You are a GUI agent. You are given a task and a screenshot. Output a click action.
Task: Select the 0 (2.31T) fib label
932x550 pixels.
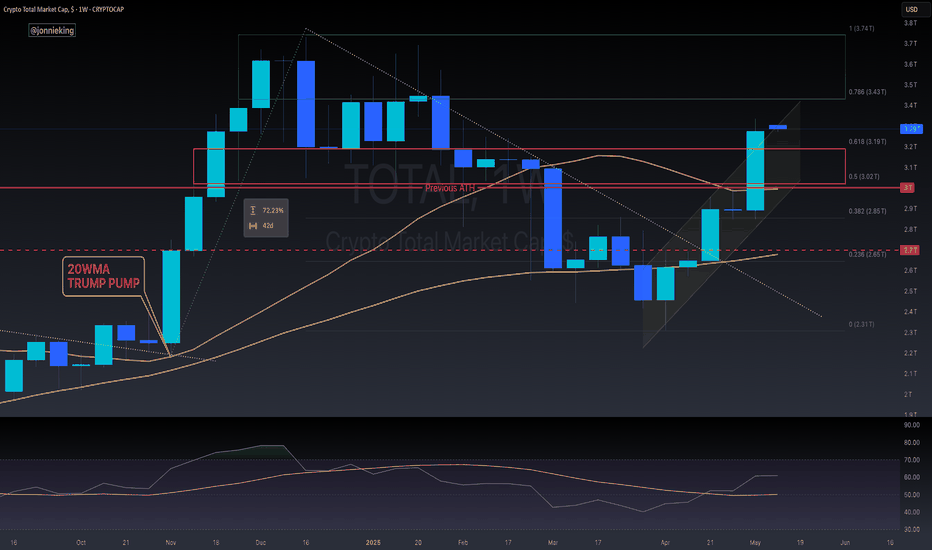tap(861, 325)
